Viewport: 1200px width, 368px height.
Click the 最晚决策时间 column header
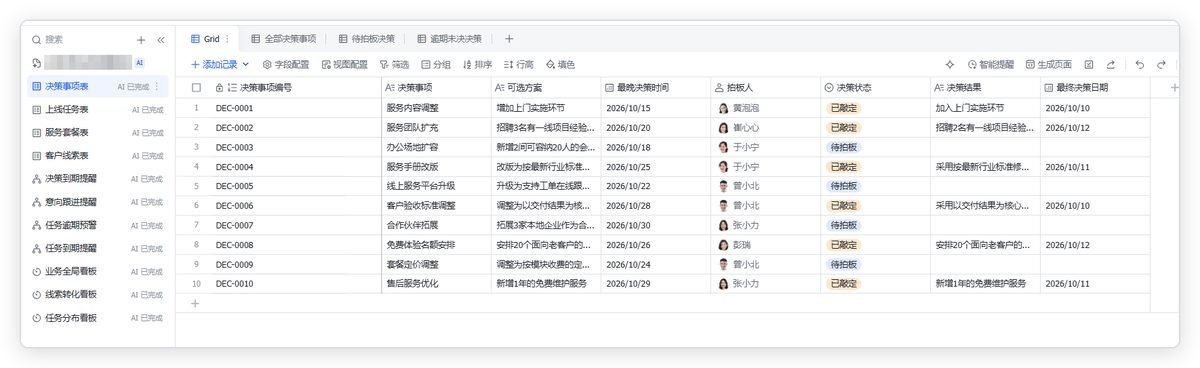pos(655,88)
